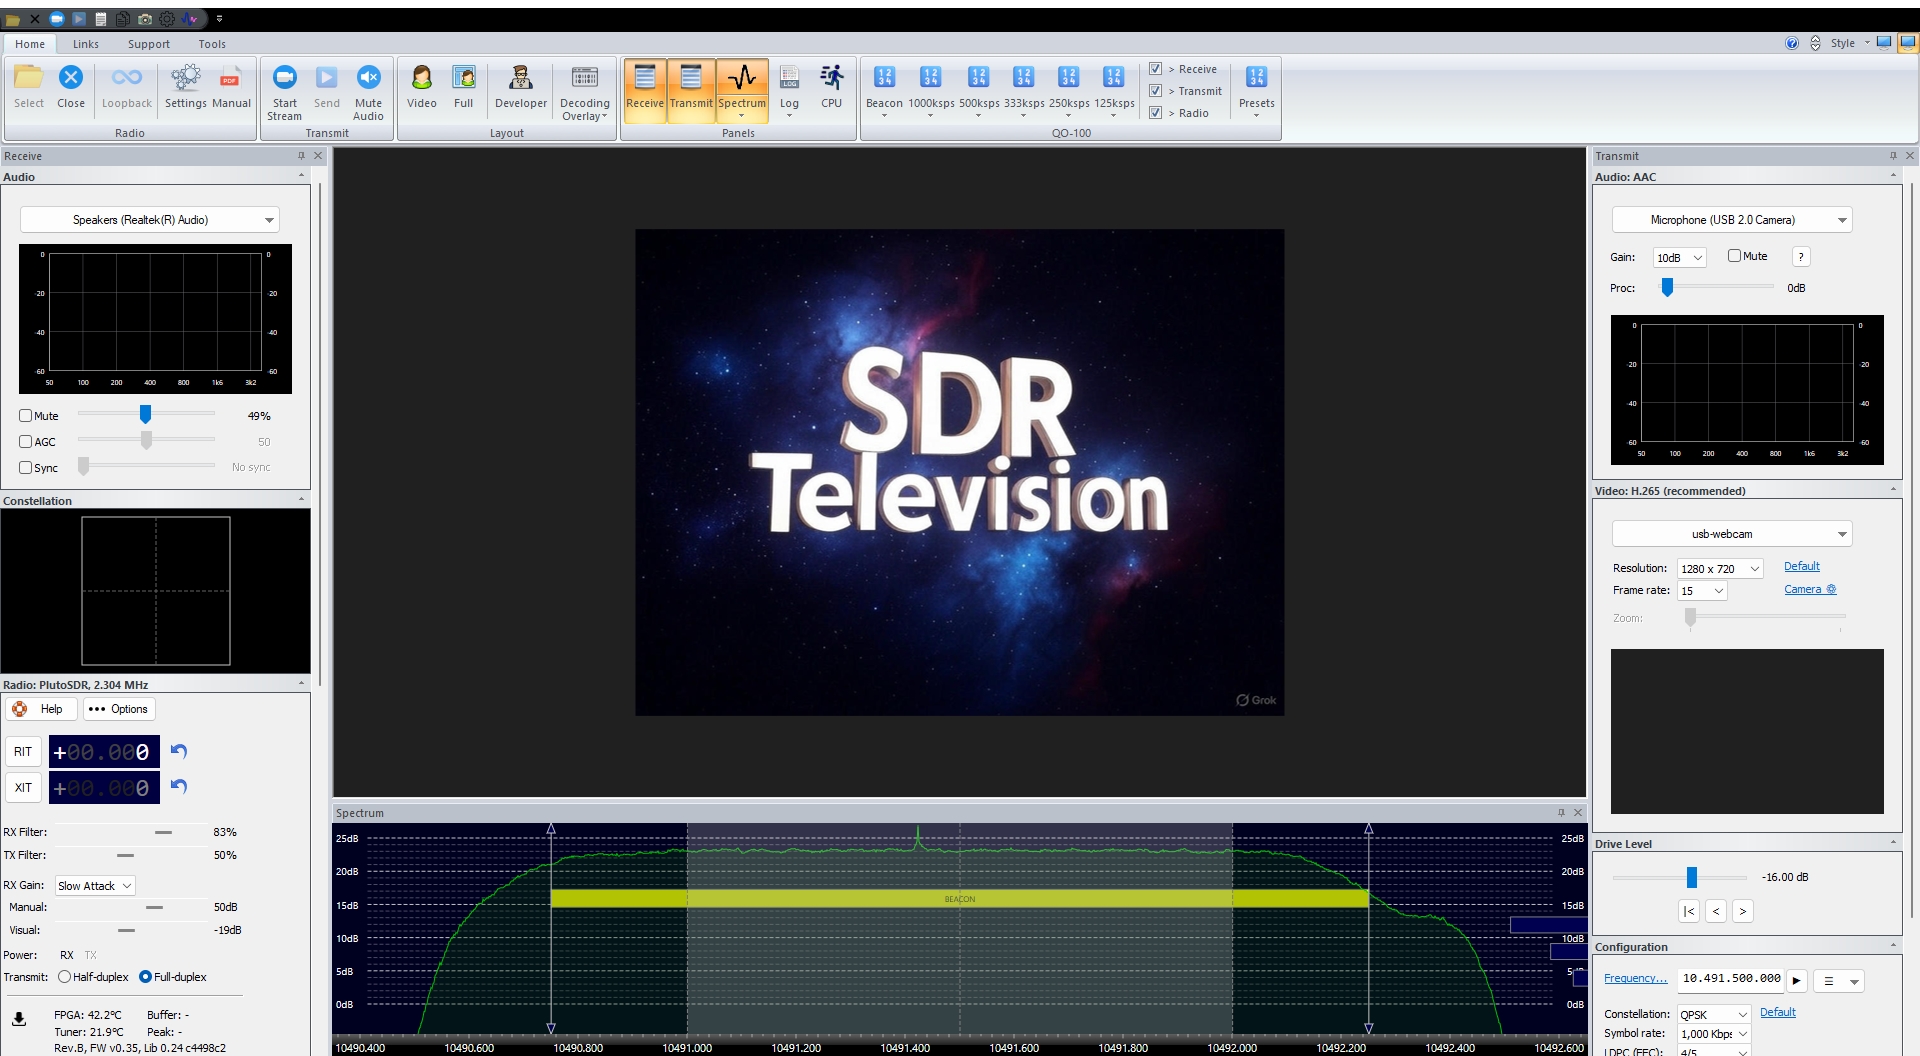The height and width of the screenshot is (1056, 1920).
Task: Click the Camera settings link
Action: 1810,589
